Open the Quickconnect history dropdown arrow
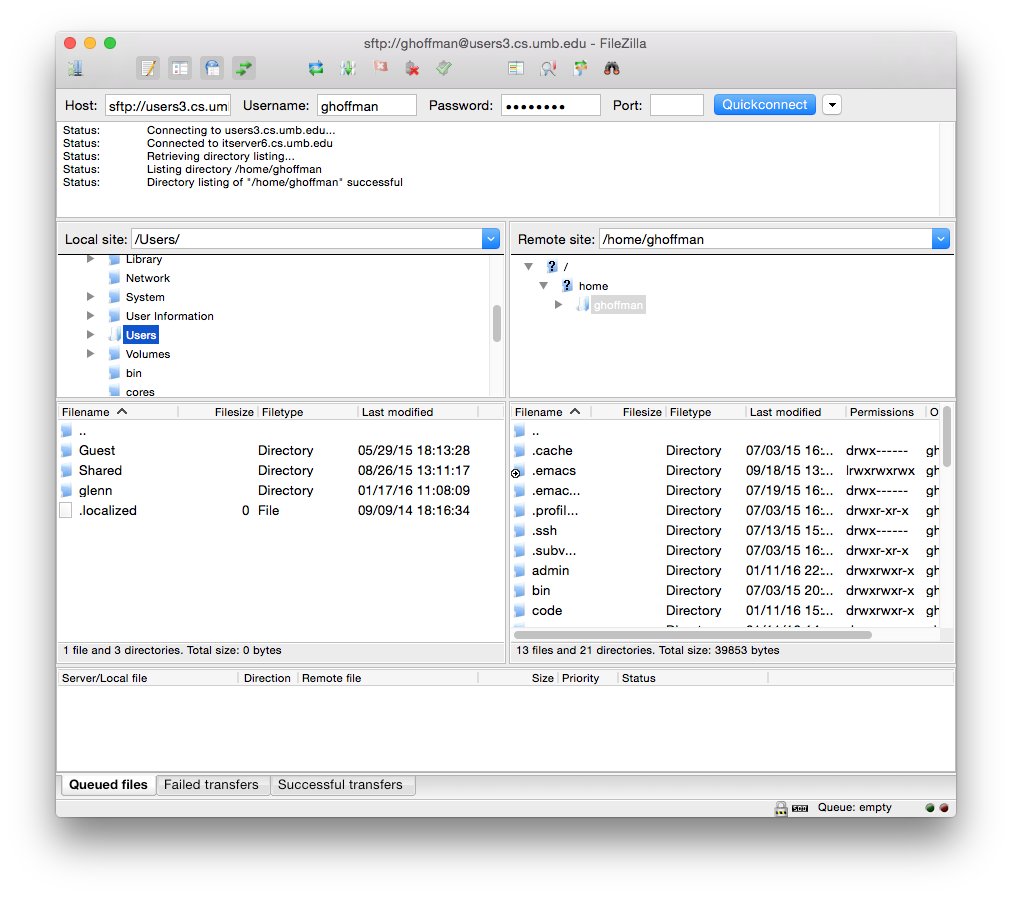The width and height of the screenshot is (1012, 897). click(x=833, y=105)
